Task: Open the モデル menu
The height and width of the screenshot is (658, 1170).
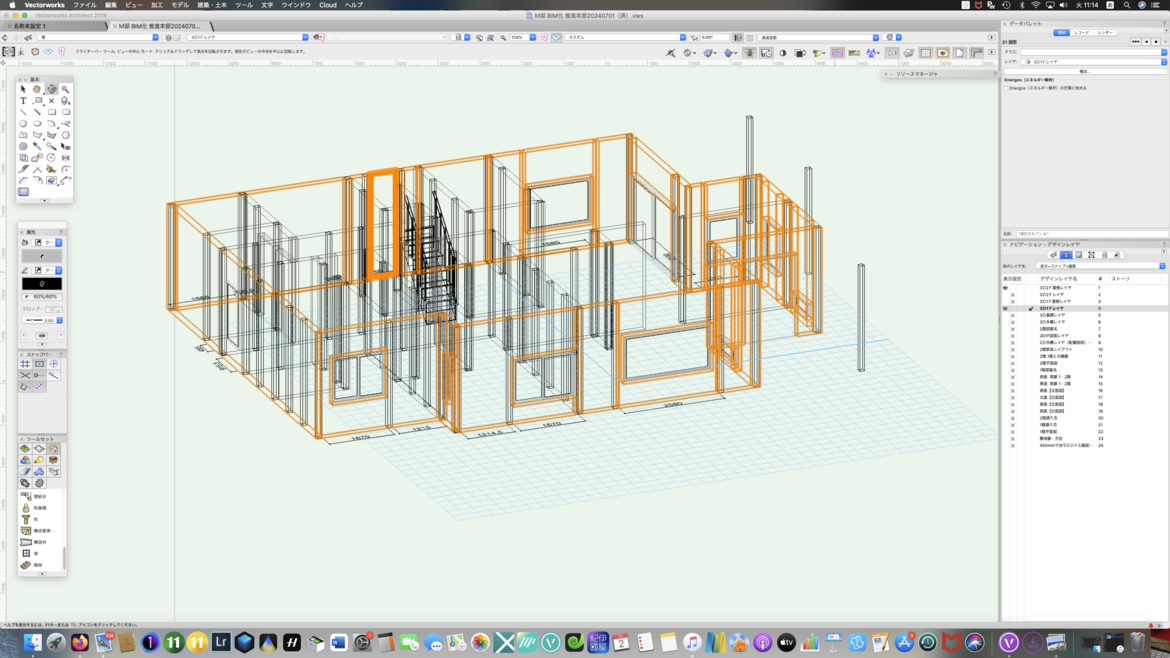Action: point(180,5)
